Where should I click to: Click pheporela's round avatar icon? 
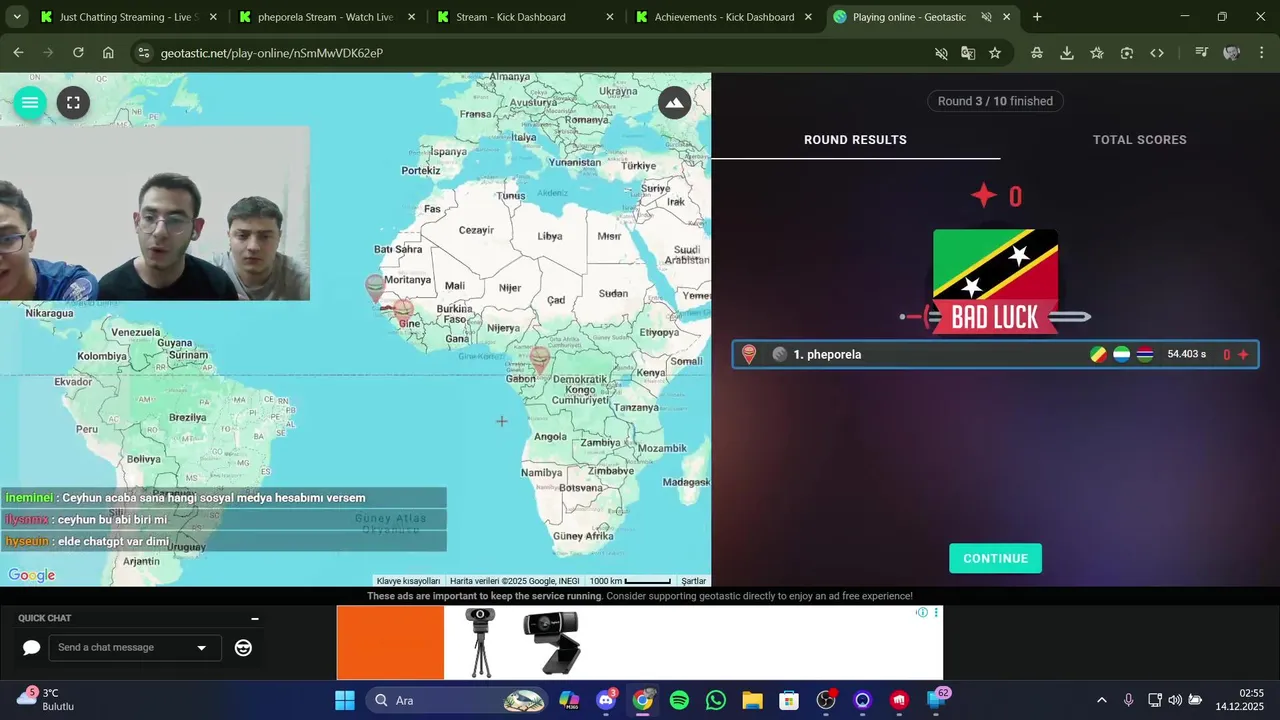(780, 354)
